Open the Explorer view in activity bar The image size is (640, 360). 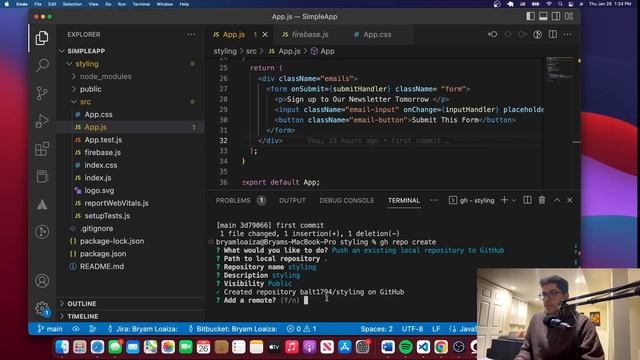click(42, 38)
